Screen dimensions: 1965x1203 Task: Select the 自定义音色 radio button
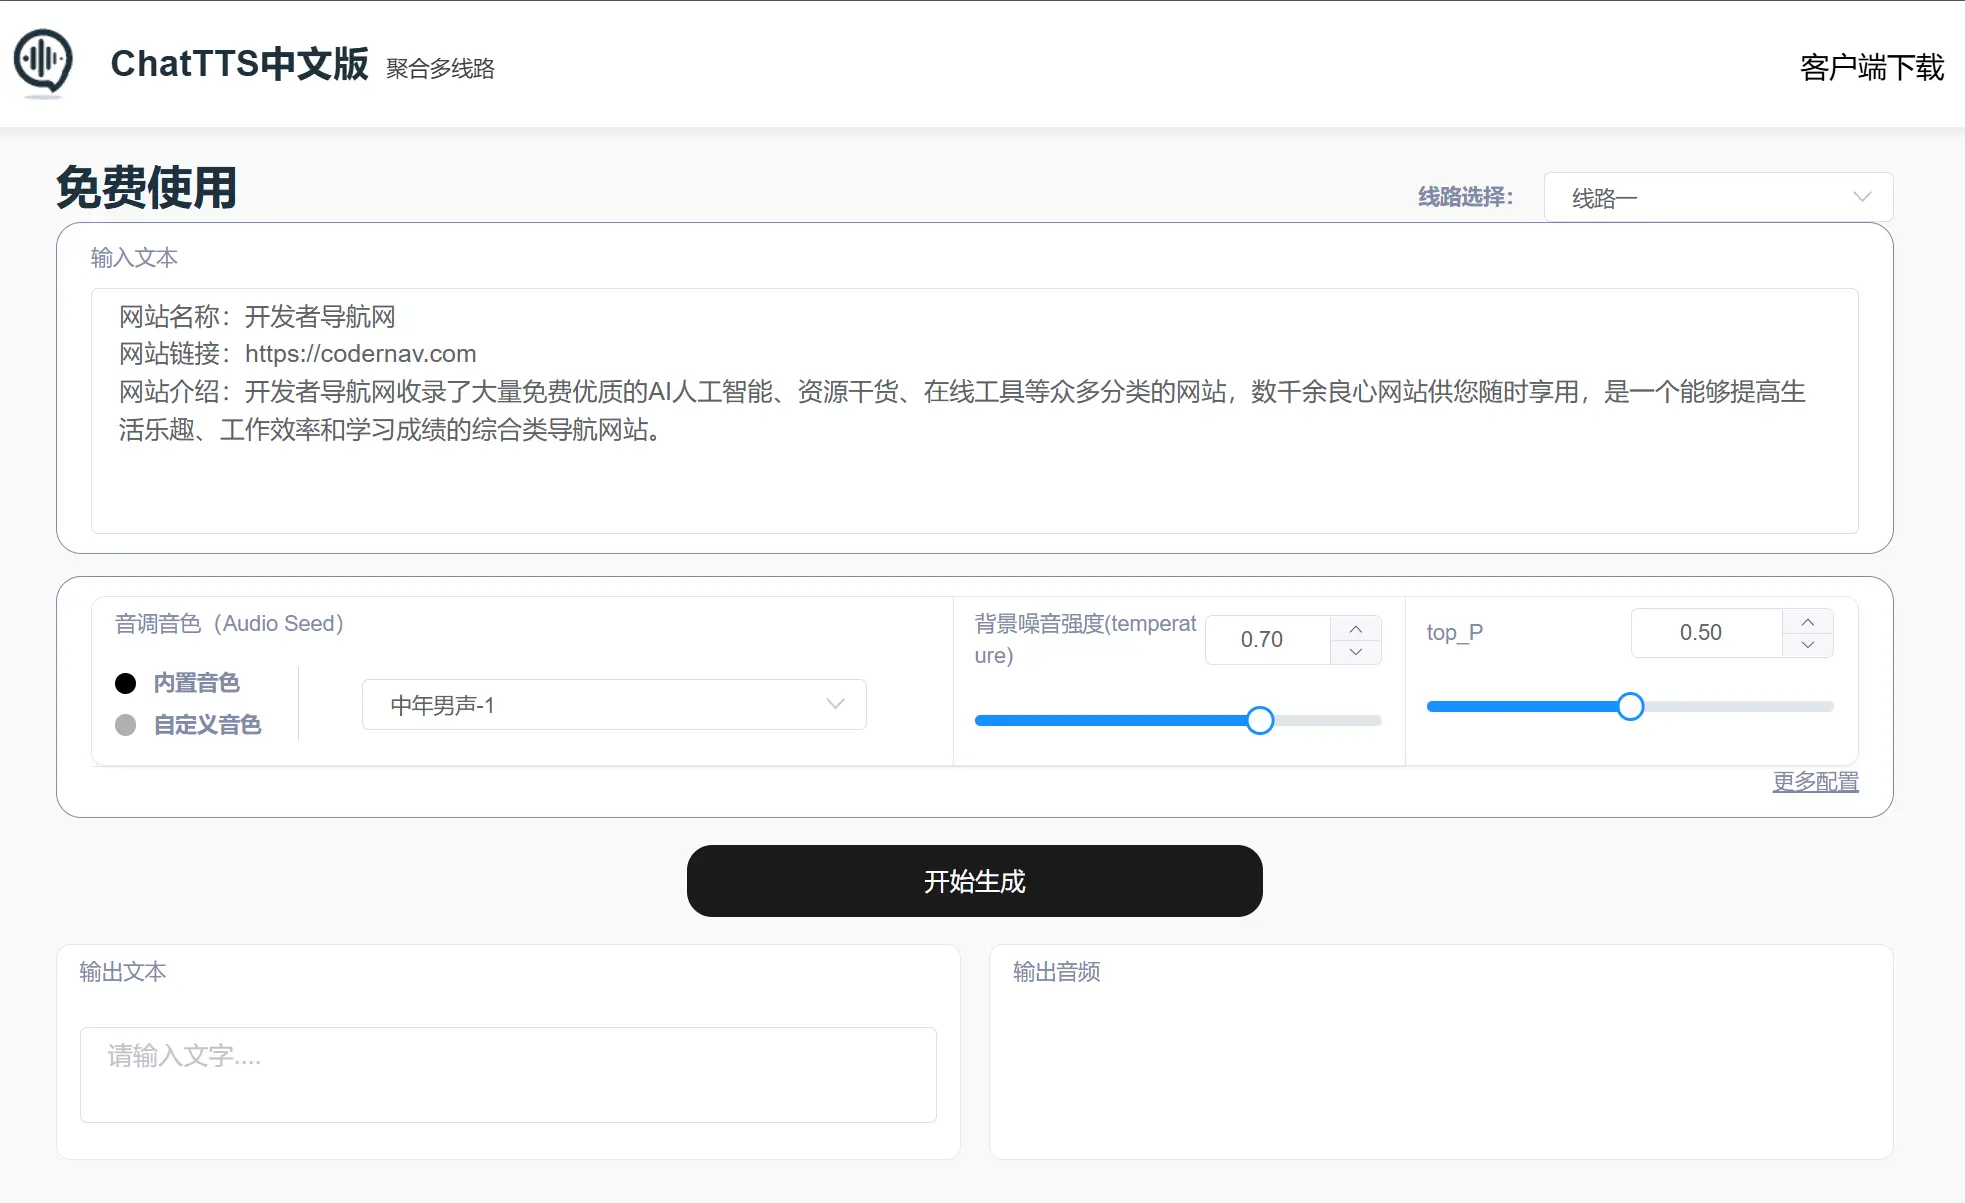[125, 724]
